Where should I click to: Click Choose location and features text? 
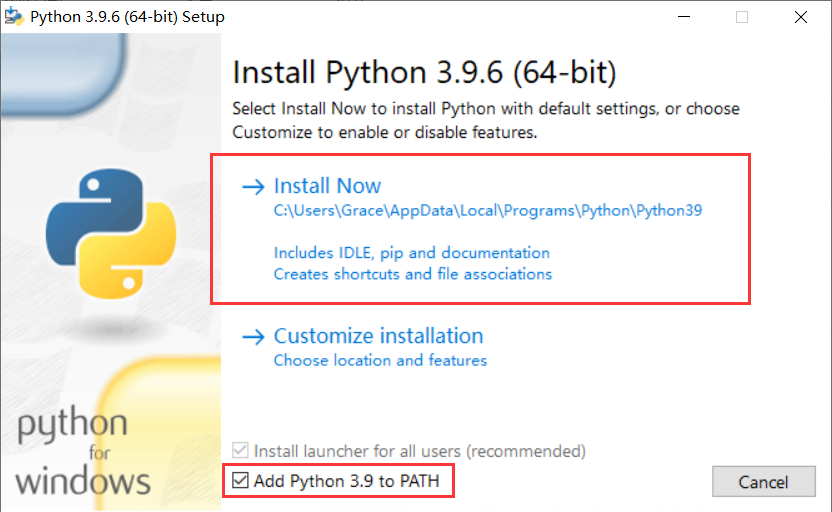tap(380, 361)
